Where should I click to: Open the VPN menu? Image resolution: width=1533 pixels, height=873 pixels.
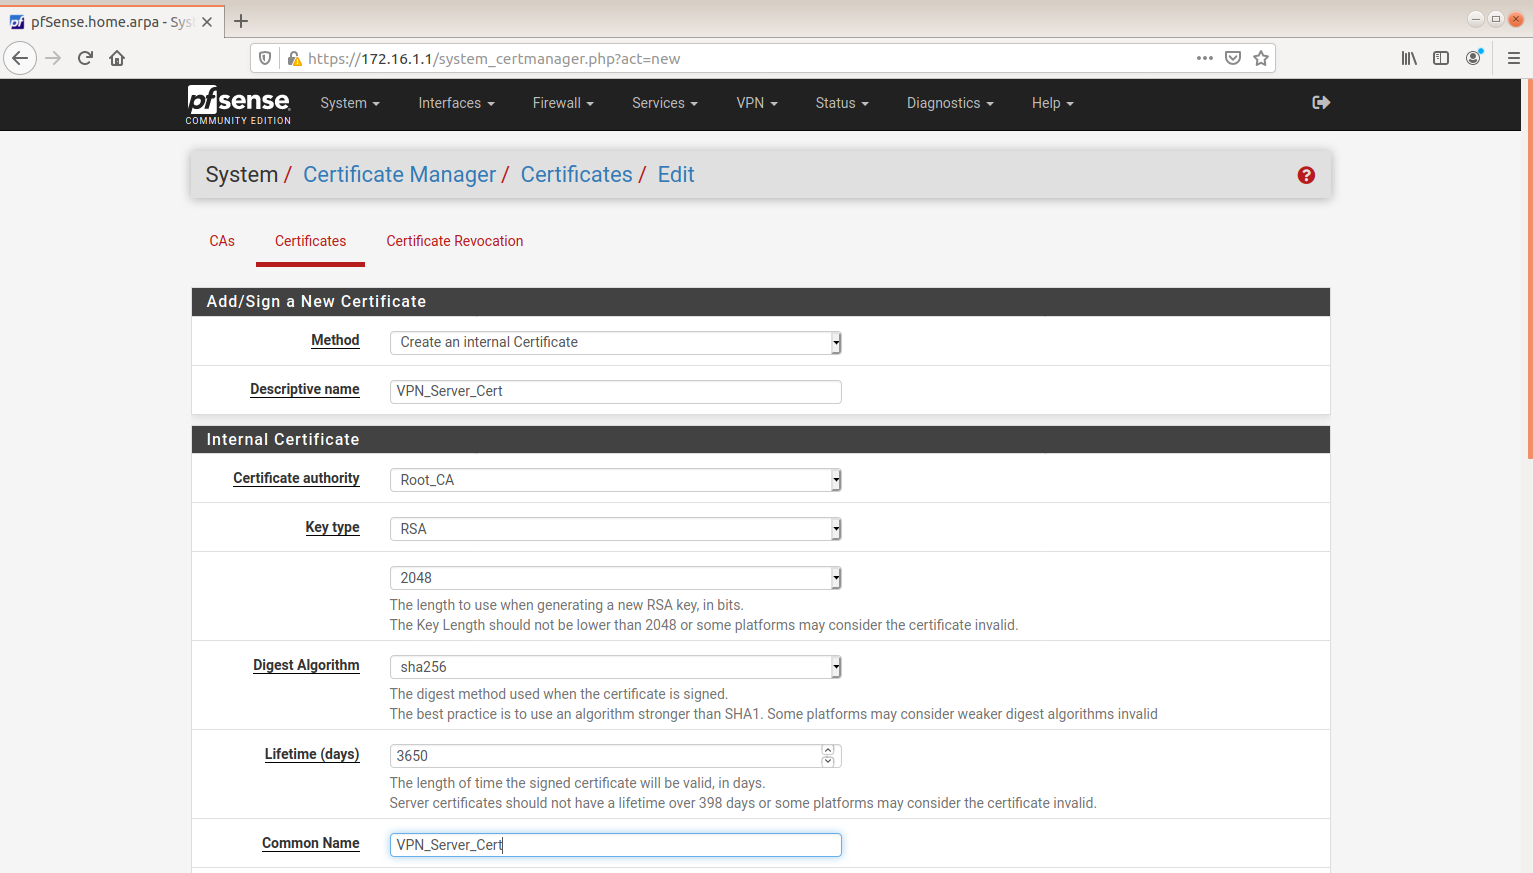point(757,103)
